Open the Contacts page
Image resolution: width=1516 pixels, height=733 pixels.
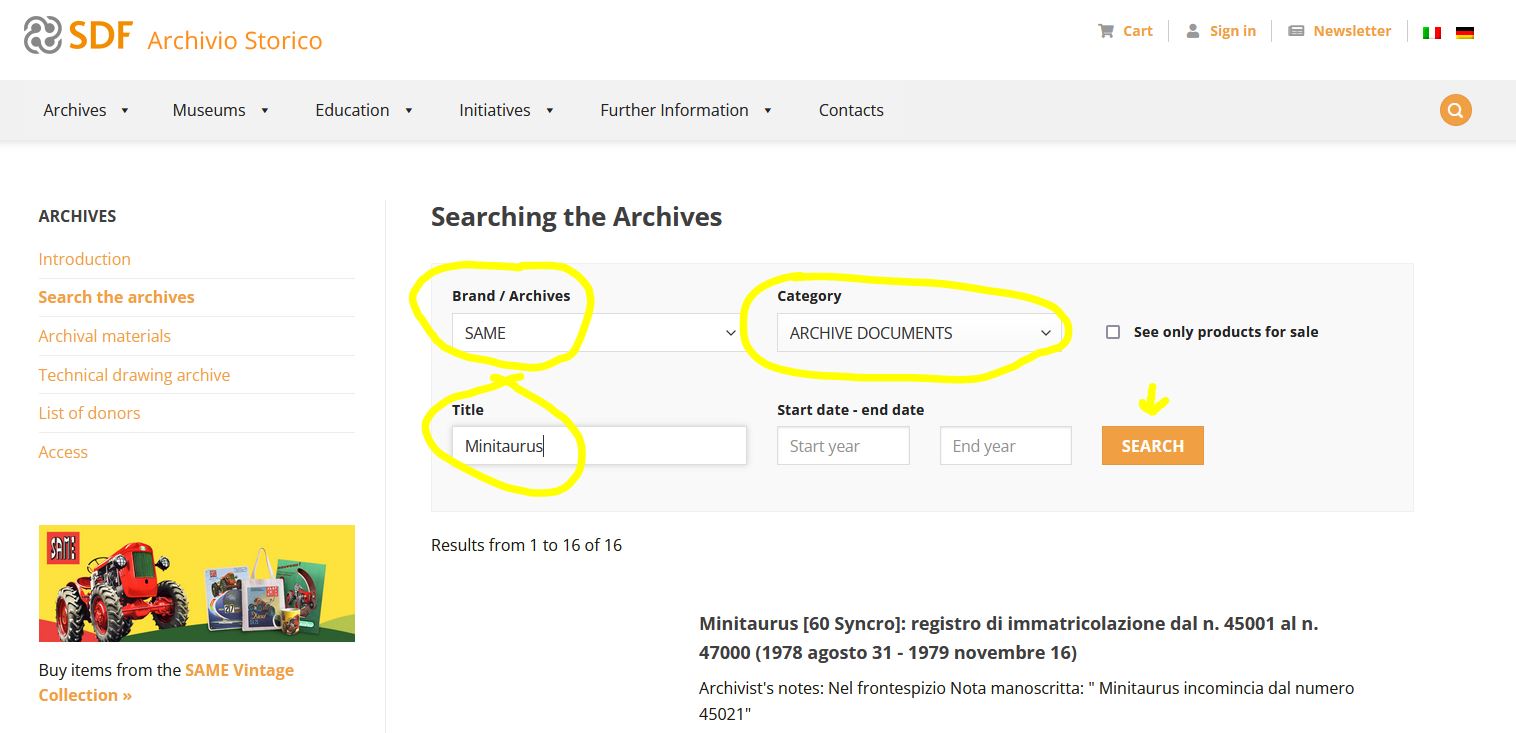(x=851, y=110)
